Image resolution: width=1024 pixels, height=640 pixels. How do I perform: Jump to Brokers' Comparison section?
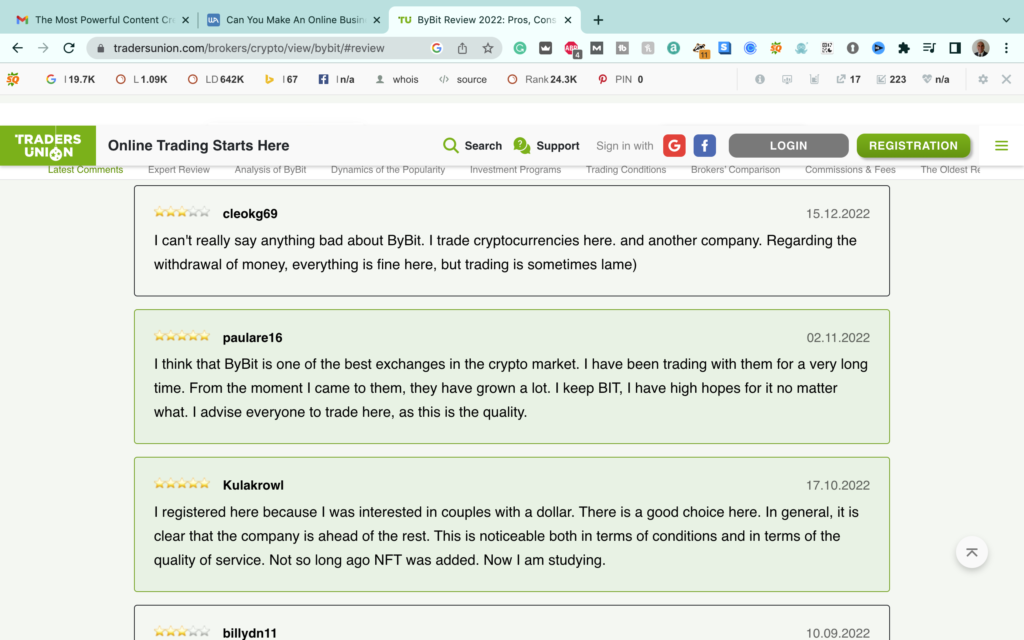(735, 170)
